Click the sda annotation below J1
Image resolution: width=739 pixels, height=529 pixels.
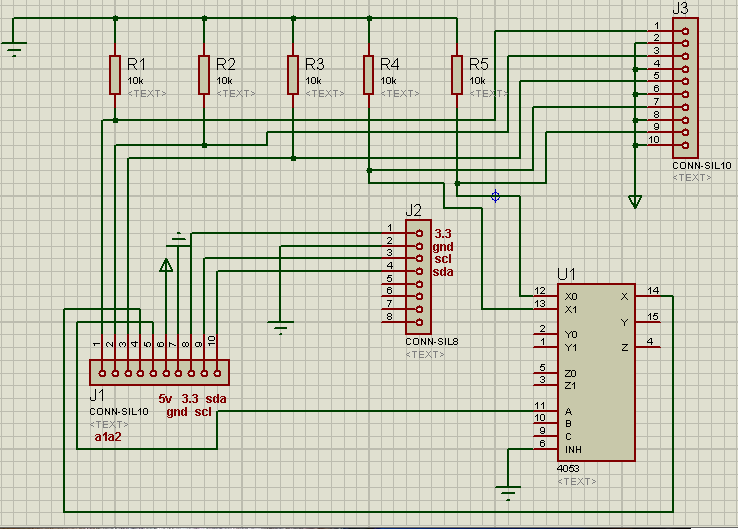click(216, 398)
